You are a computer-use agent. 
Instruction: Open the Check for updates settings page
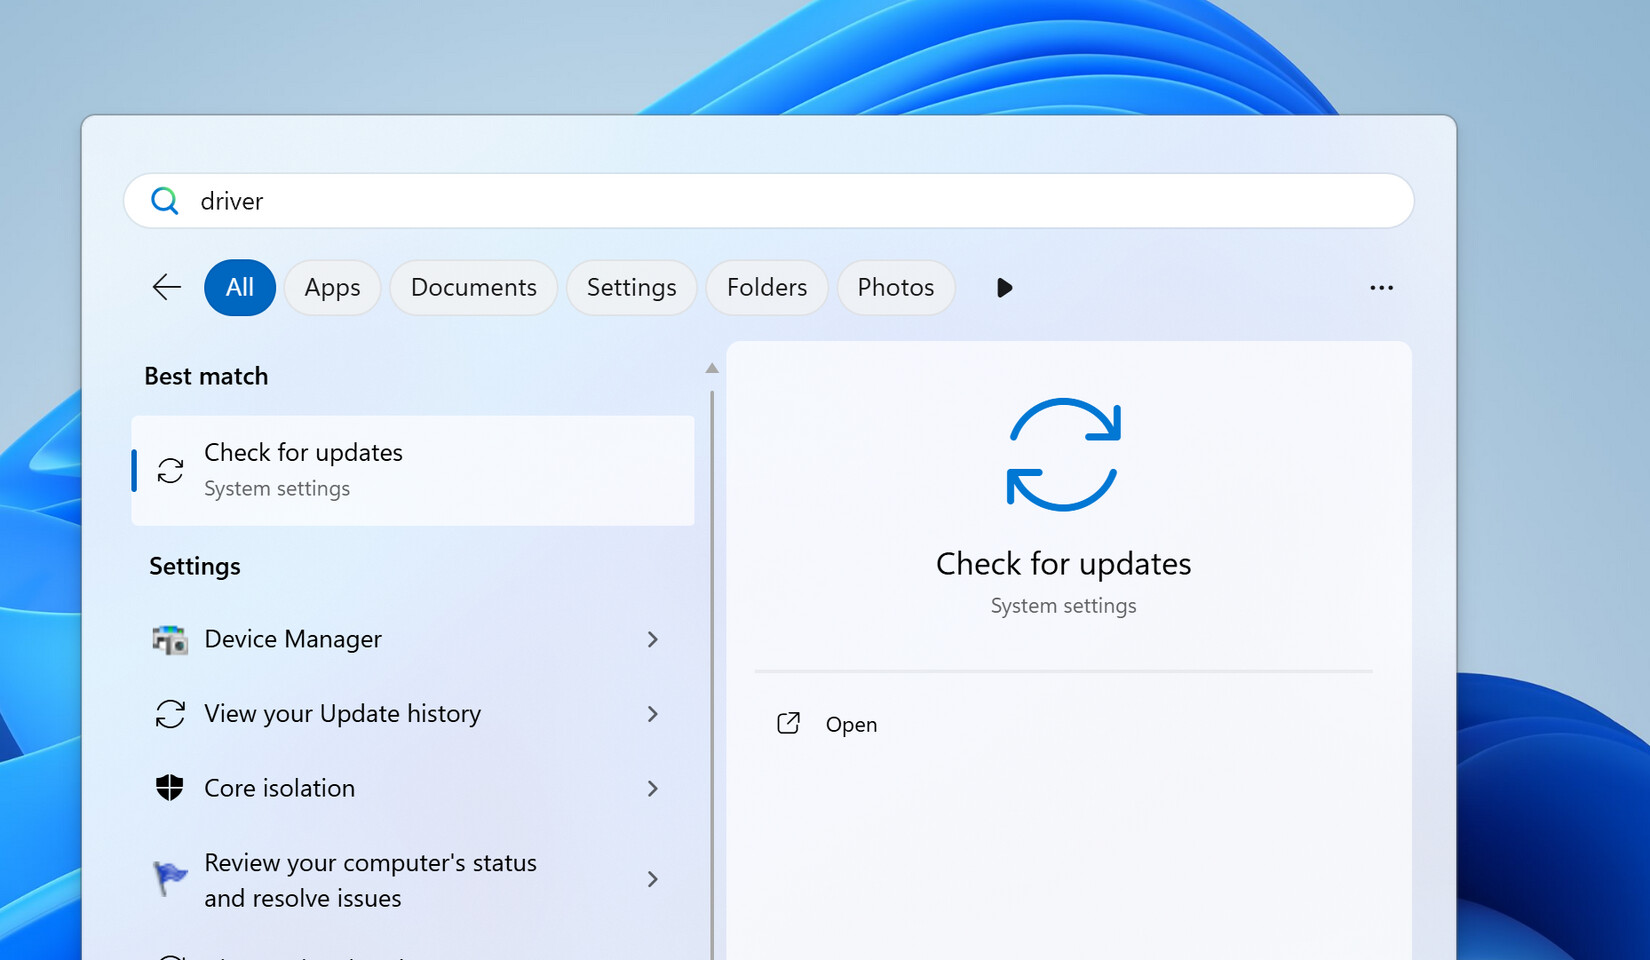[851, 723]
